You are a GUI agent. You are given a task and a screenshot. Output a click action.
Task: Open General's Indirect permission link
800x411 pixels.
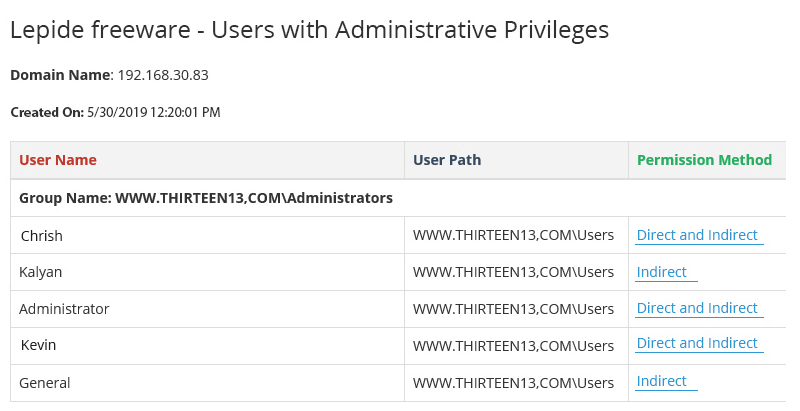coord(661,381)
